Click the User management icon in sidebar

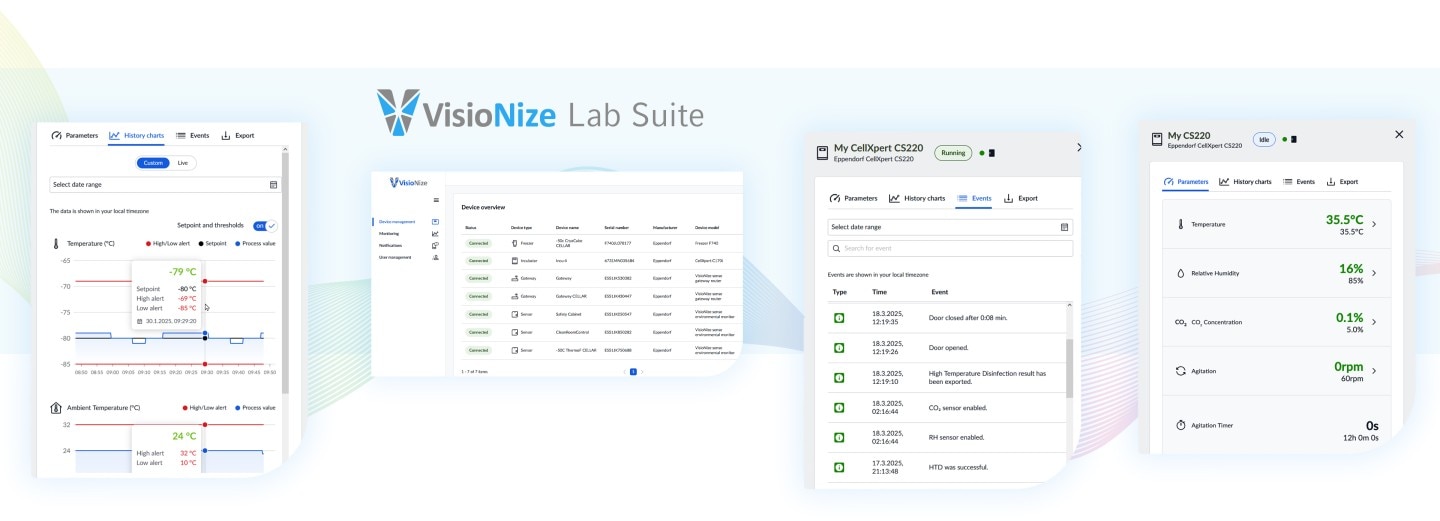click(x=435, y=257)
